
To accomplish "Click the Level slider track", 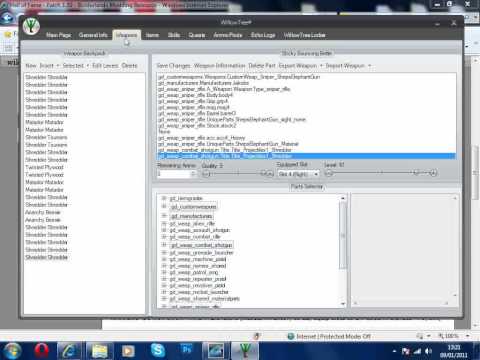I will [x=381, y=173].
